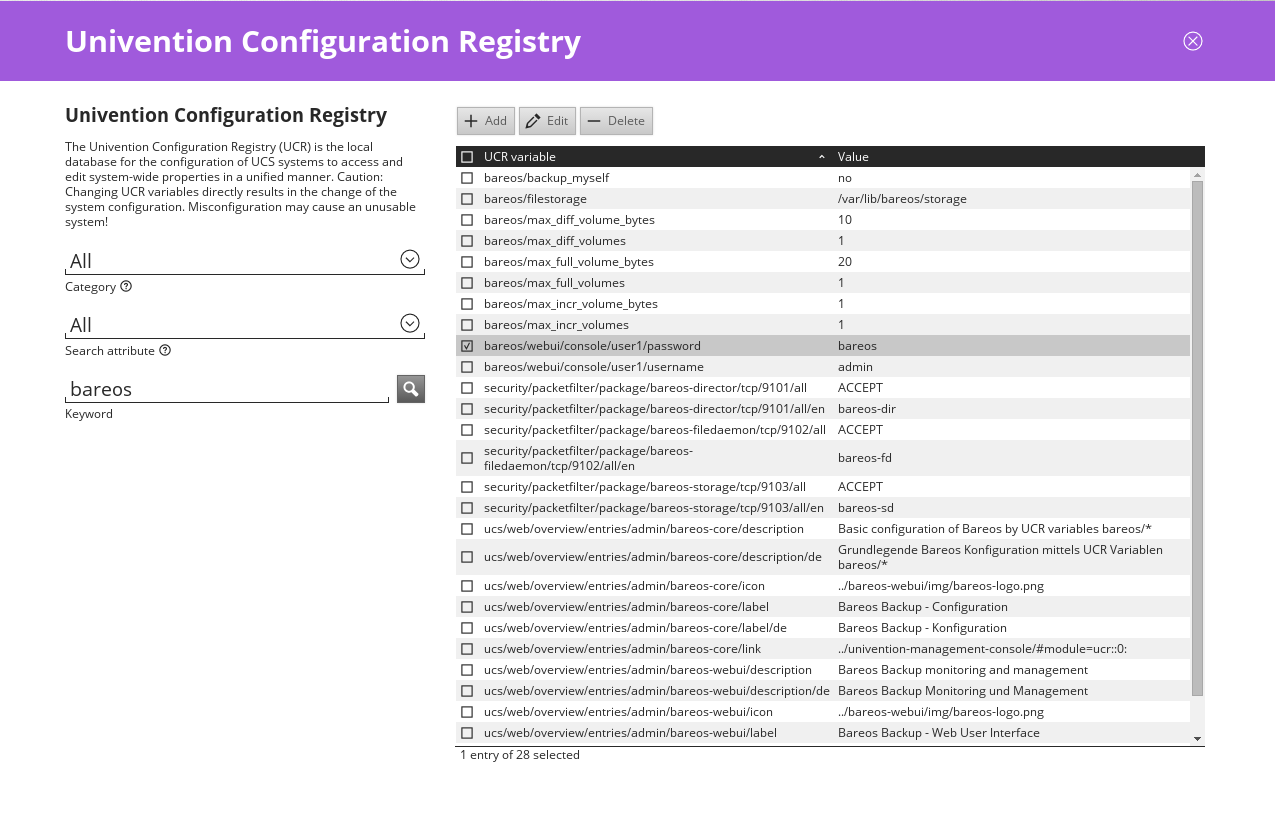This screenshot has height=817, width=1275.
Task: Open the Category dropdown
Action: tap(409, 259)
